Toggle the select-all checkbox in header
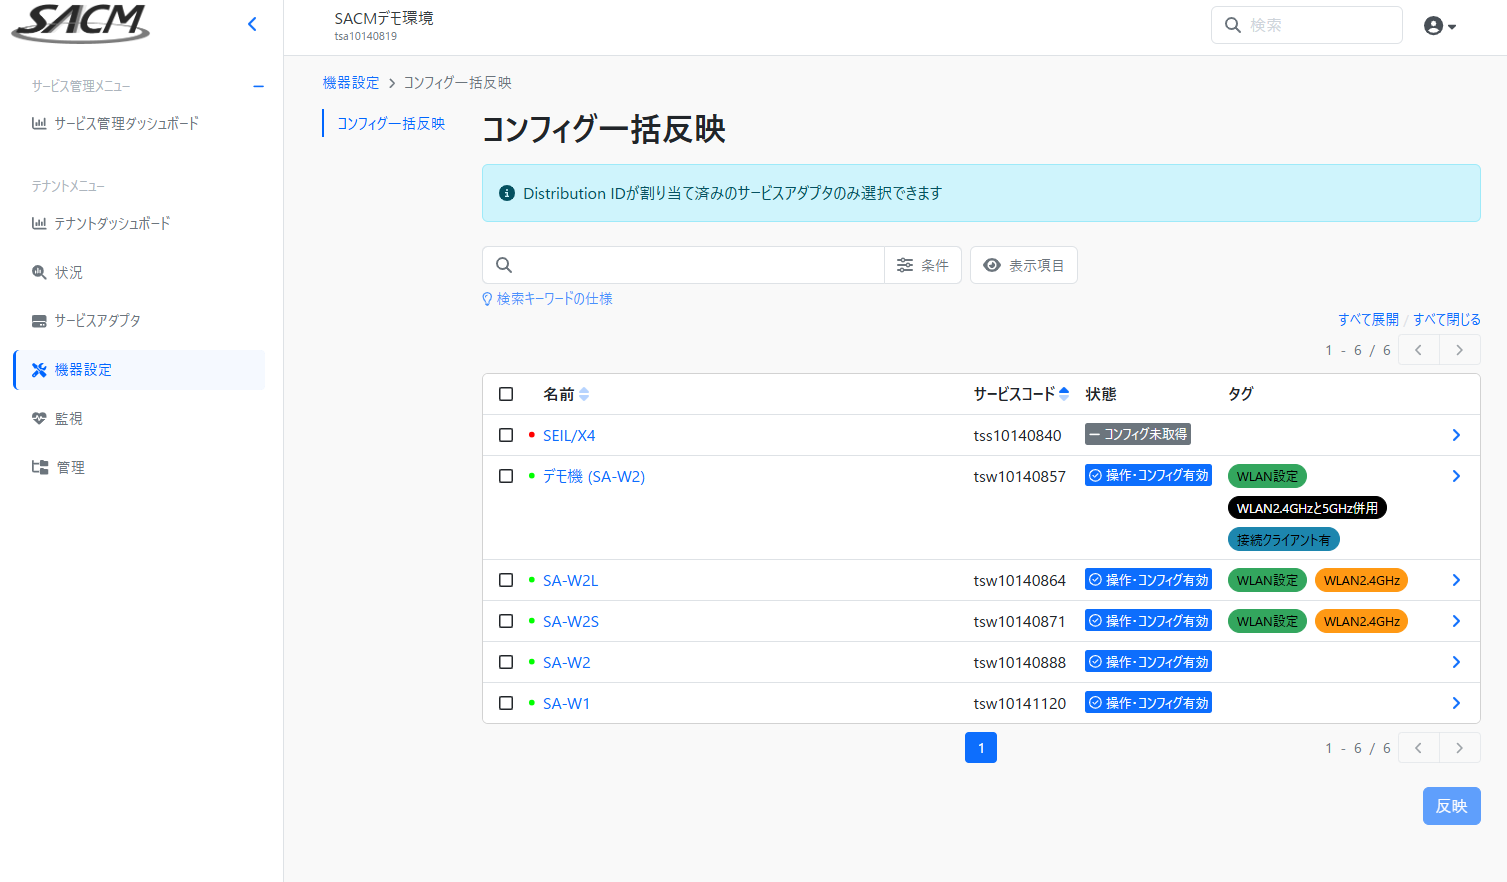1507x882 pixels. coord(506,394)
